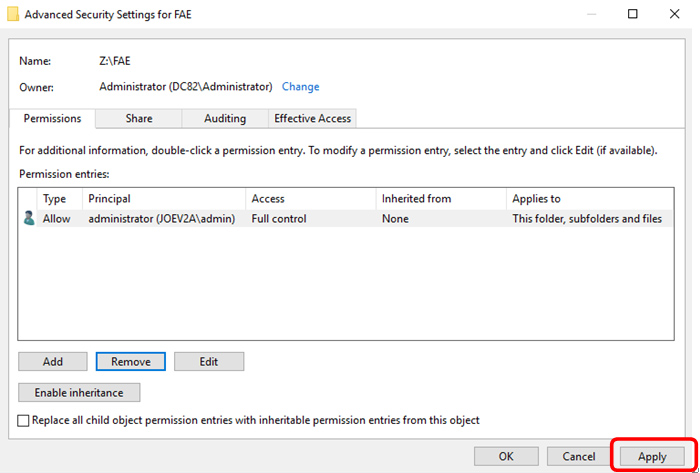
Task: Select the Effective Access tab
Action: click(312, 118)
